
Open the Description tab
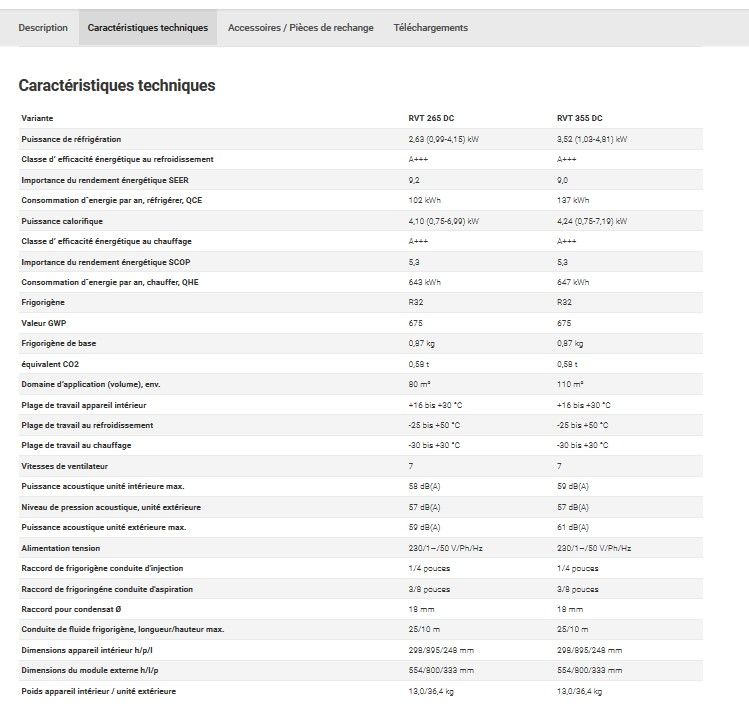(x=43, y=28)
